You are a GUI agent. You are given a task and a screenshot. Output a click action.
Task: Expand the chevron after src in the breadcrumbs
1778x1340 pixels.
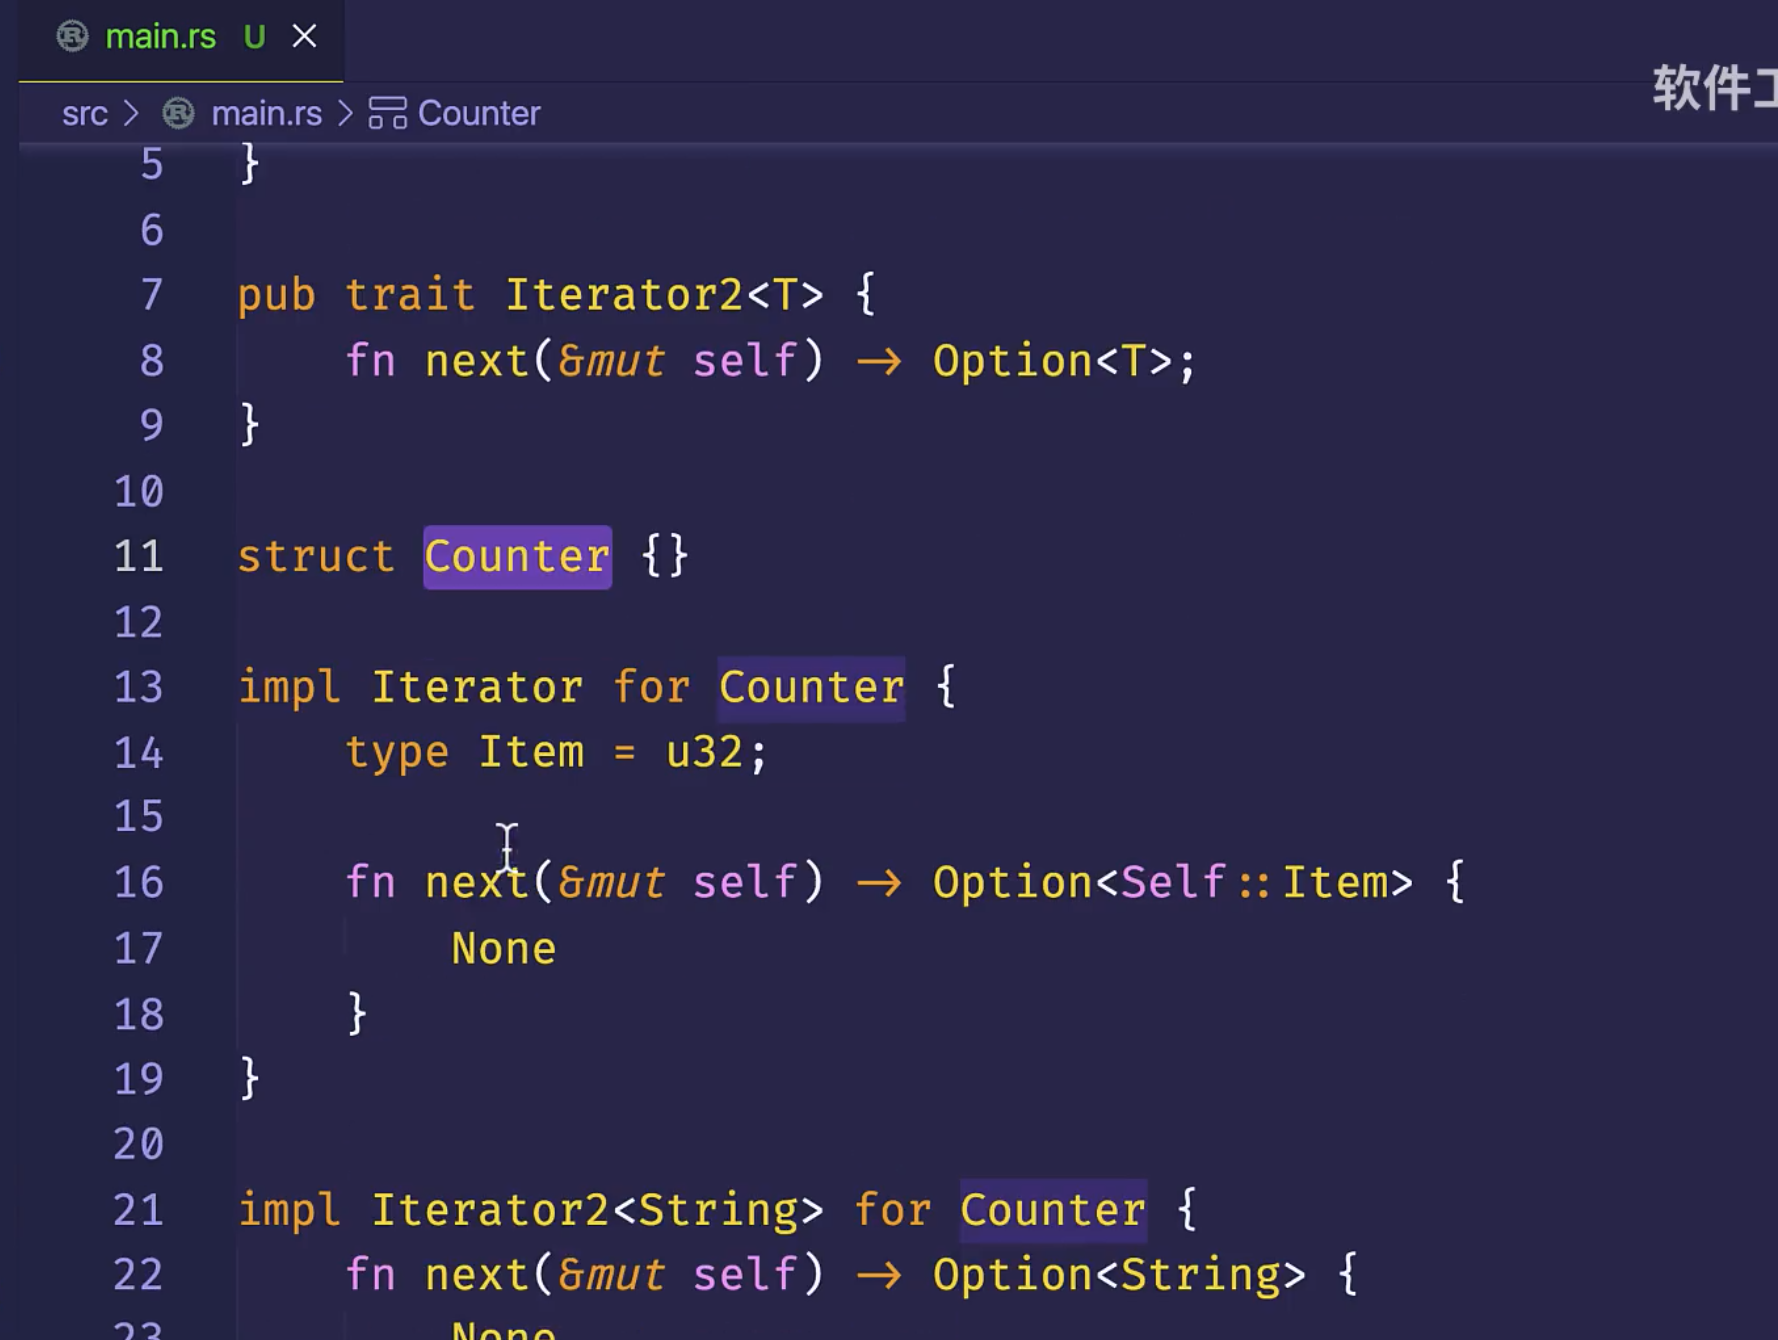[x=131, y=114]
